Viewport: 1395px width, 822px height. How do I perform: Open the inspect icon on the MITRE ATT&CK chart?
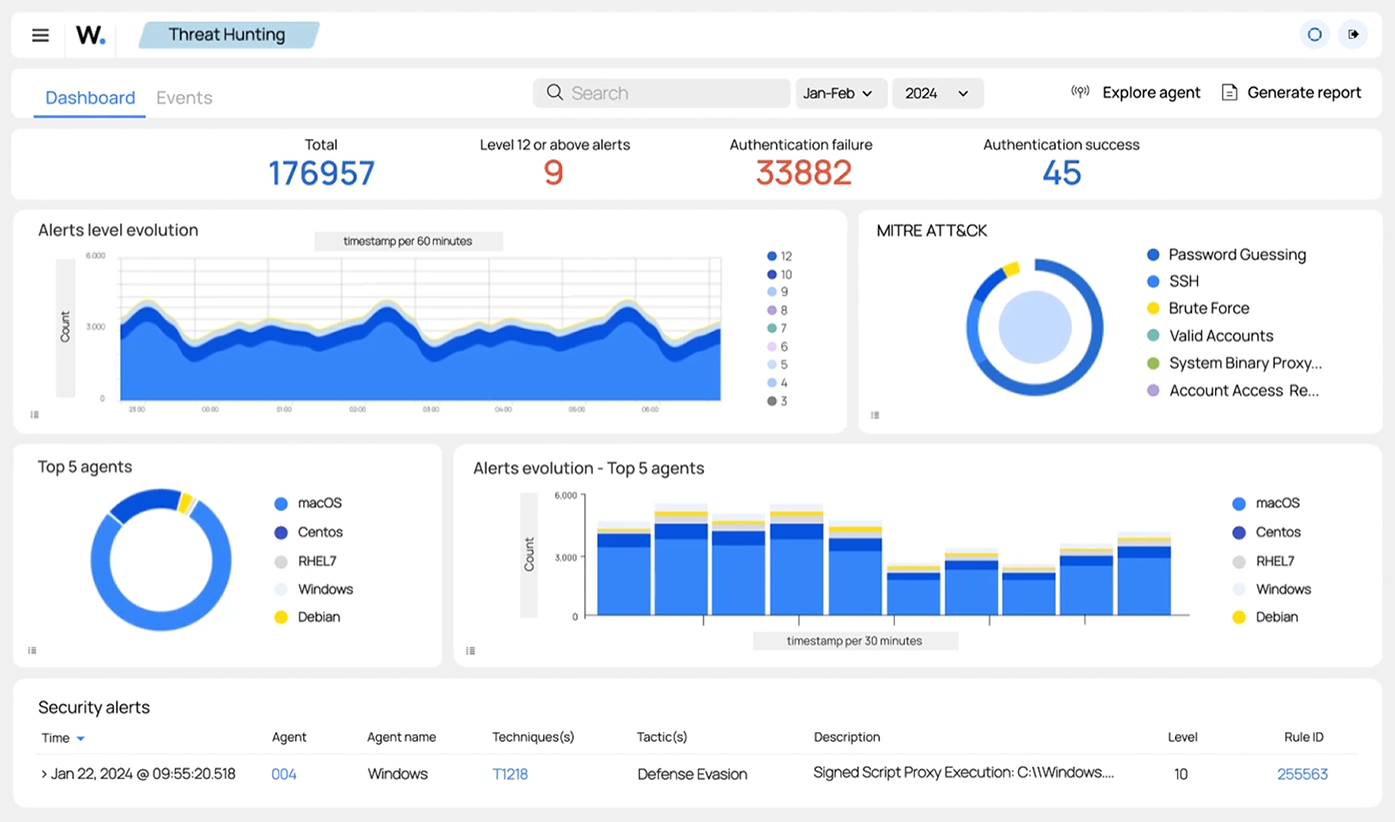[875, 413]
